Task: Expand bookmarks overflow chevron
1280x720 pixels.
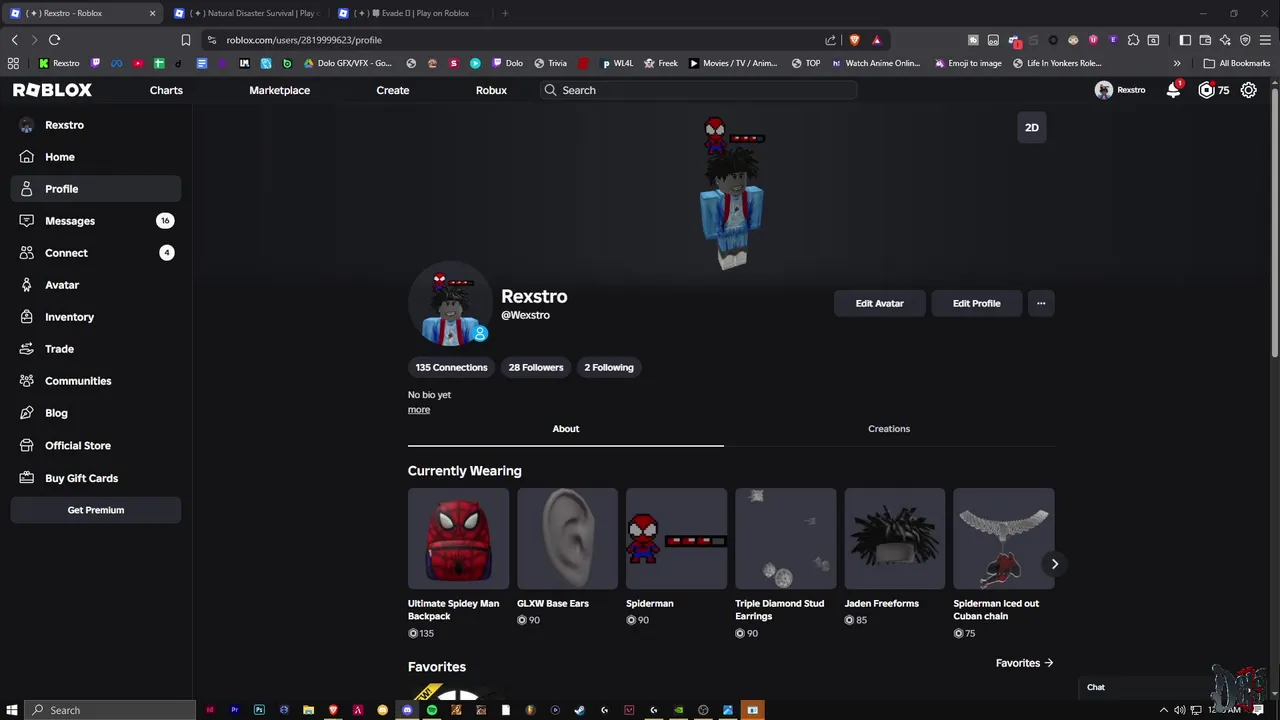Action: click(x=1177, y=63)
